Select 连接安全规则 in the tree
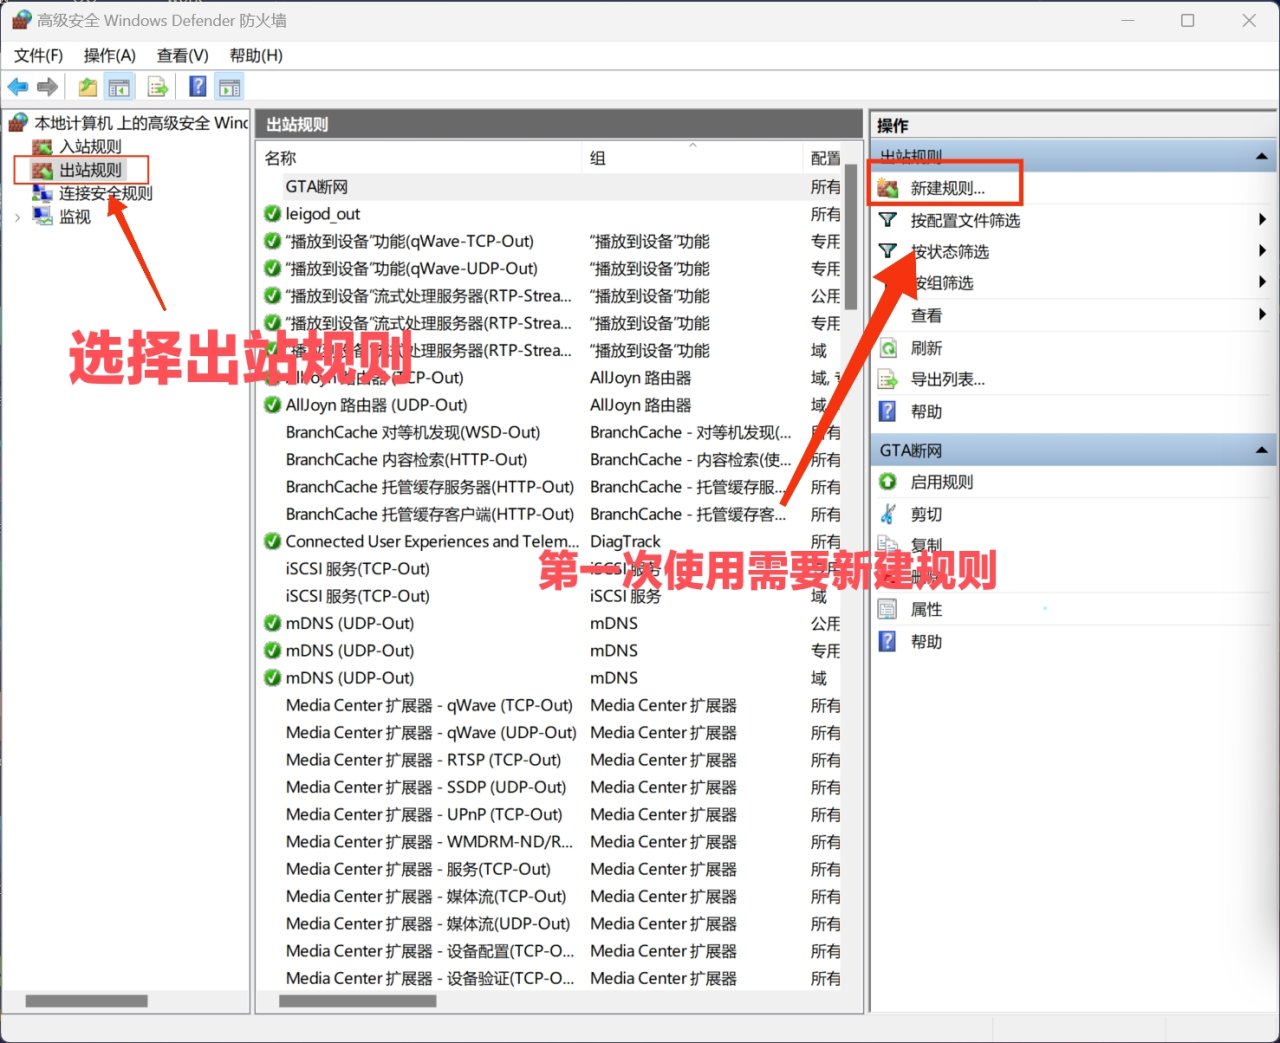The width and height of the screenshot is (1280, 1043). coord(105,193)
